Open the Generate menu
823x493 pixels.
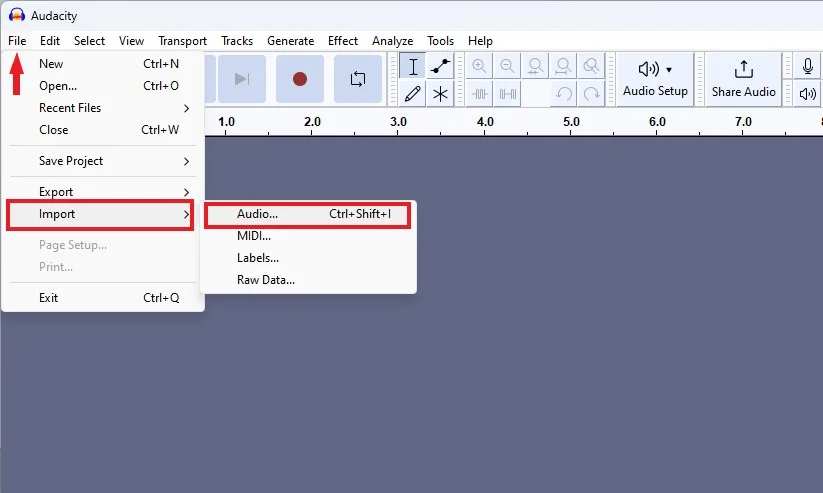point(290,40)
